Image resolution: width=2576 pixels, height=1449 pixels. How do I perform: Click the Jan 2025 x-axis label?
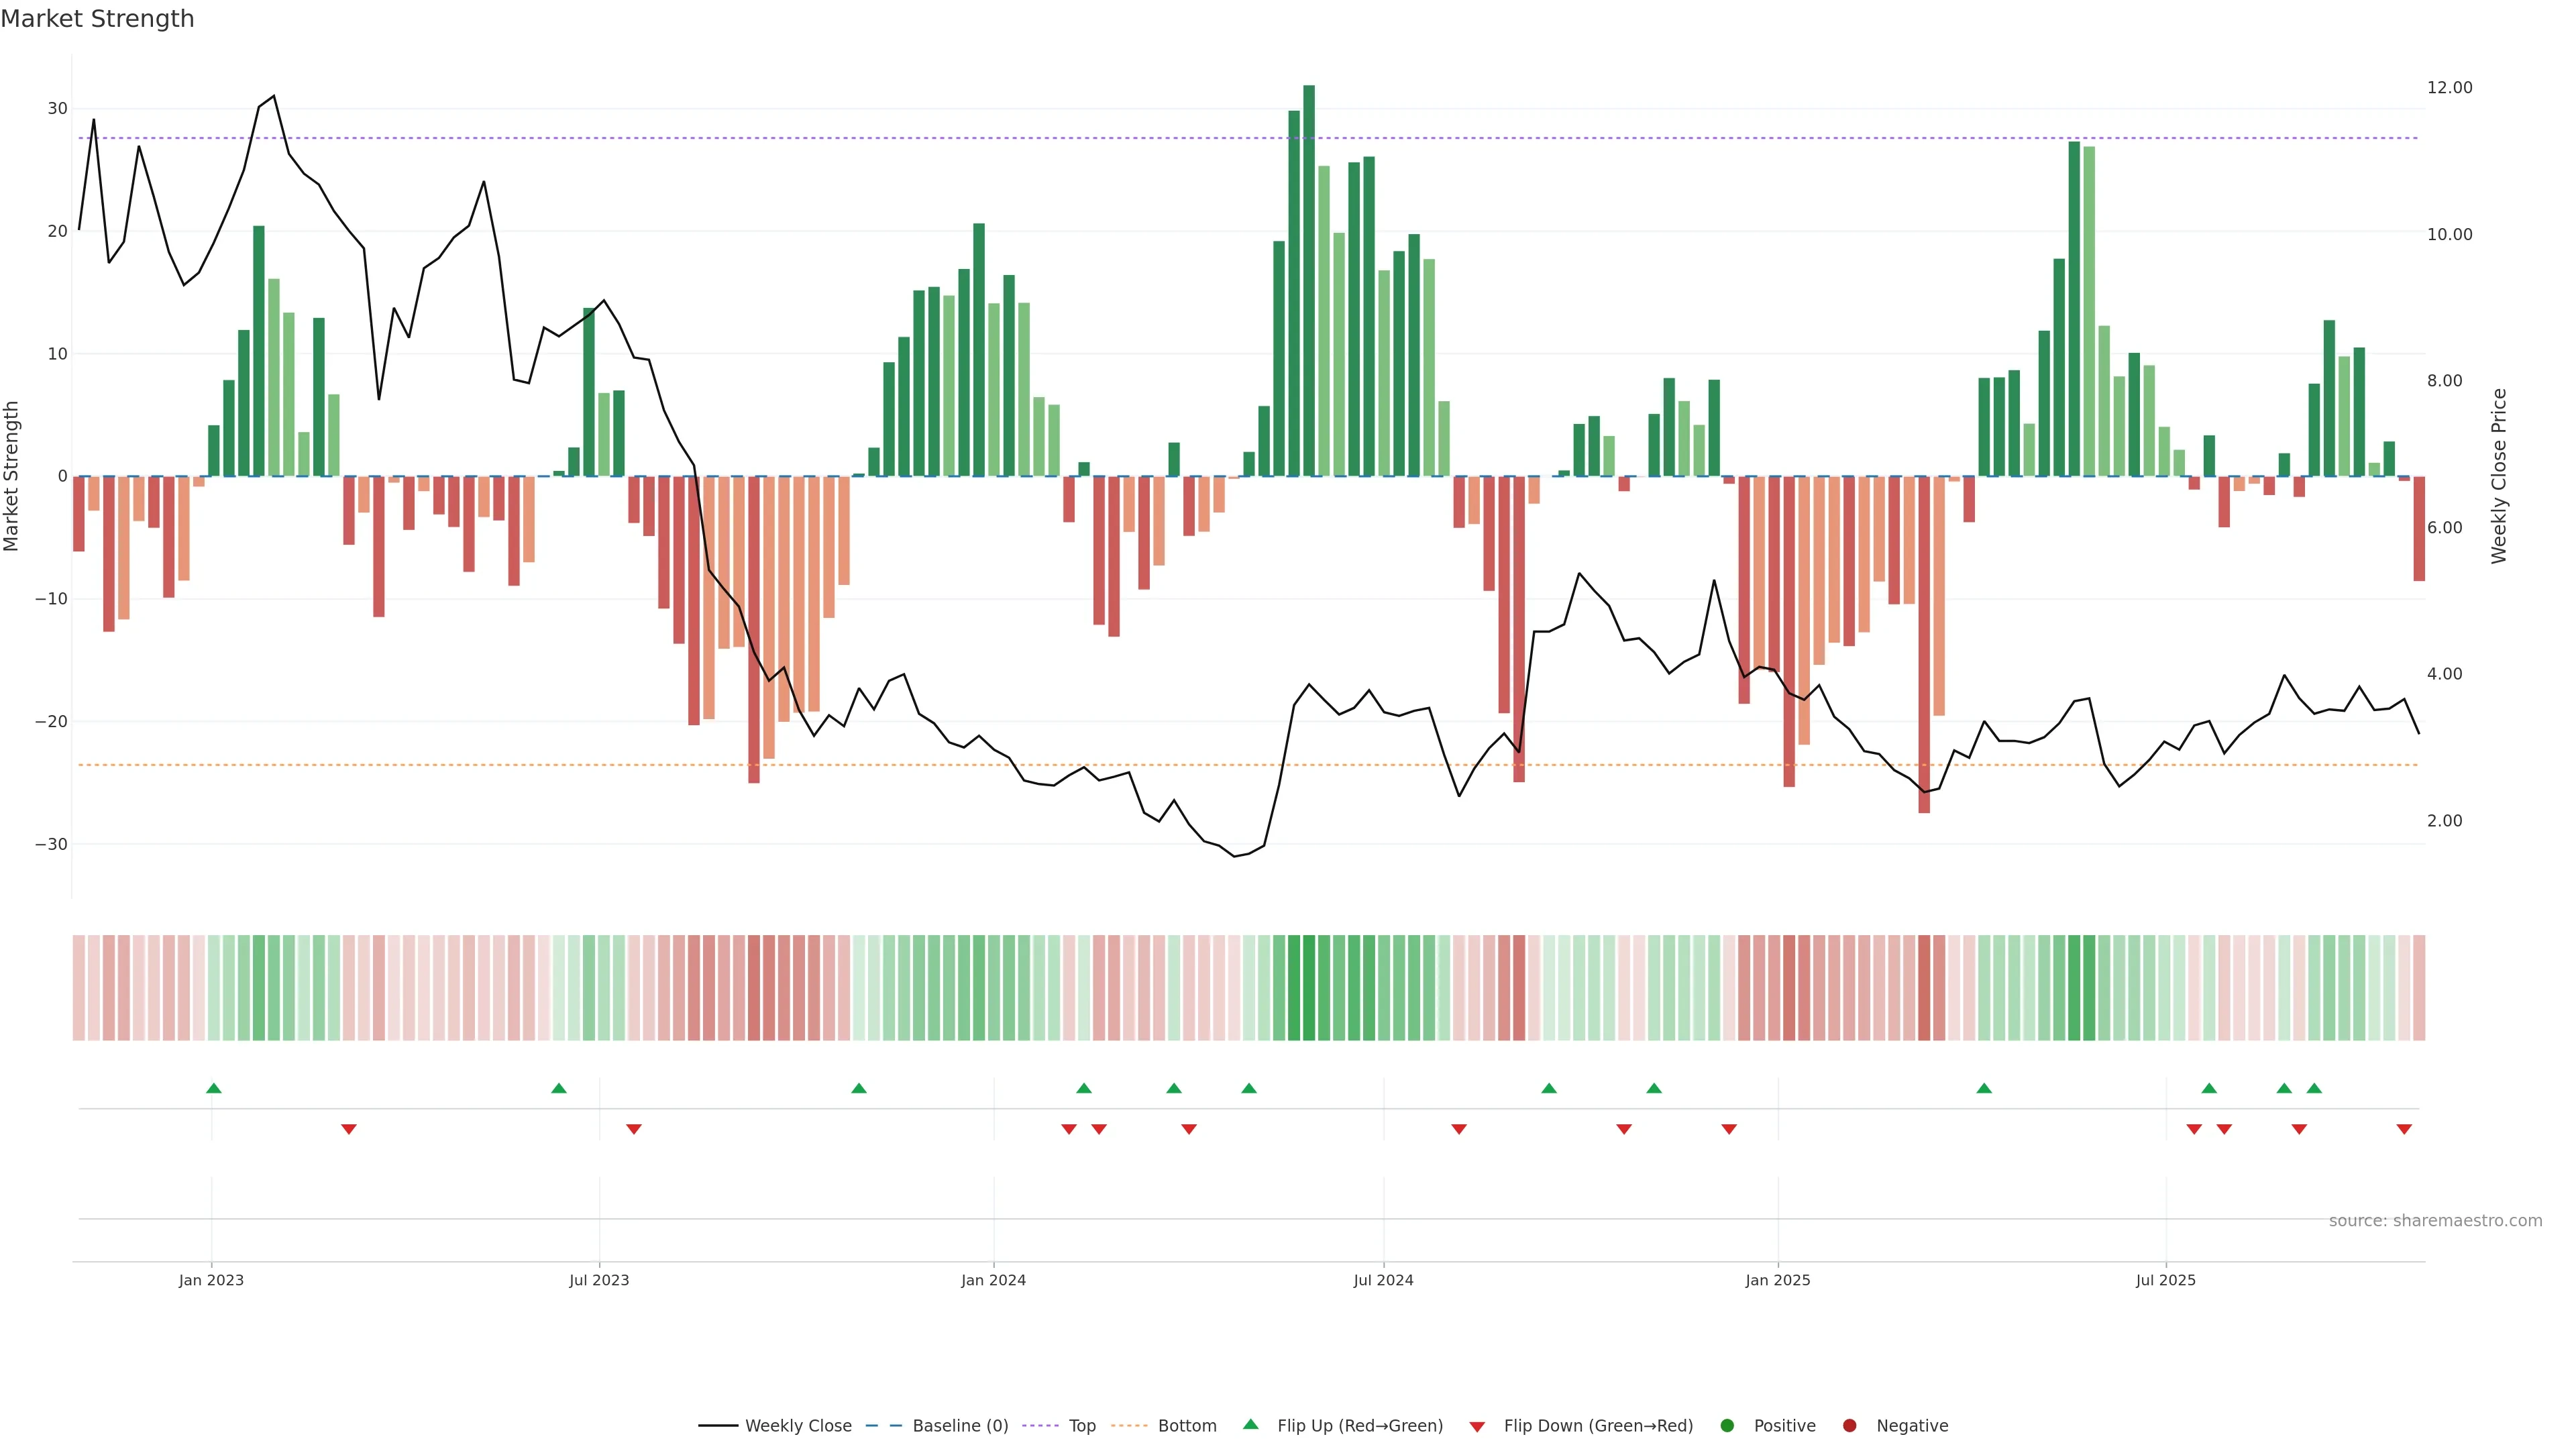pos(1777,1280)
